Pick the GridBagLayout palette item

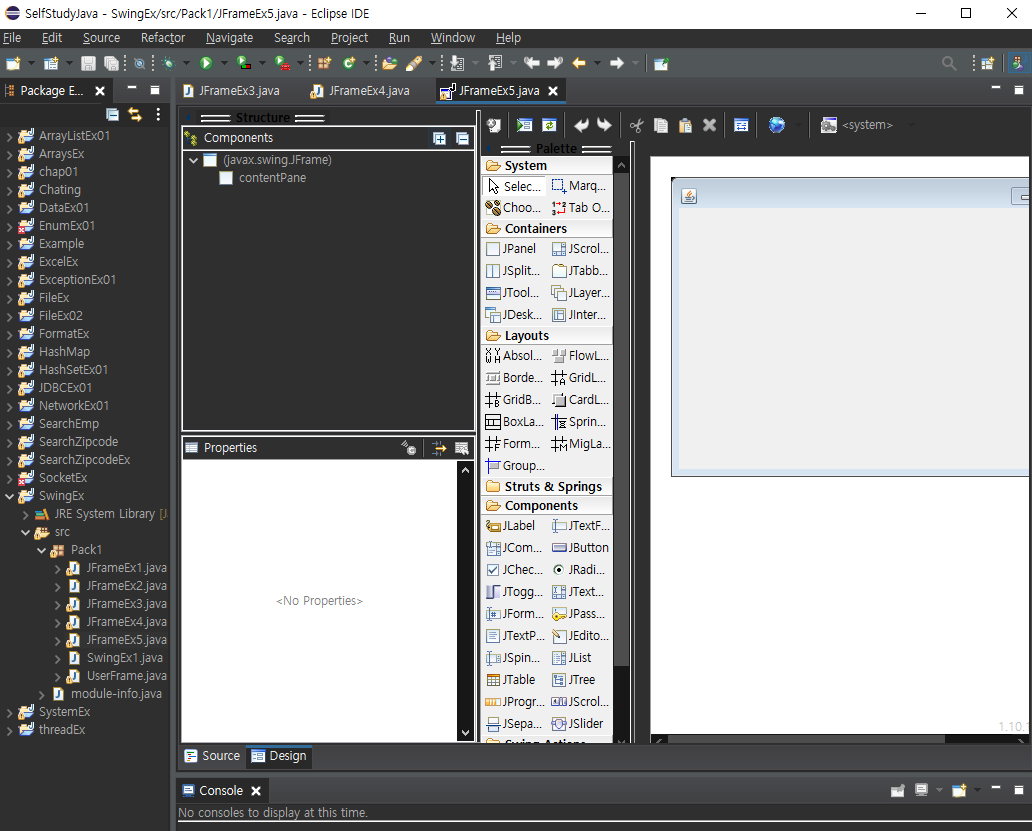click(513, 400)
